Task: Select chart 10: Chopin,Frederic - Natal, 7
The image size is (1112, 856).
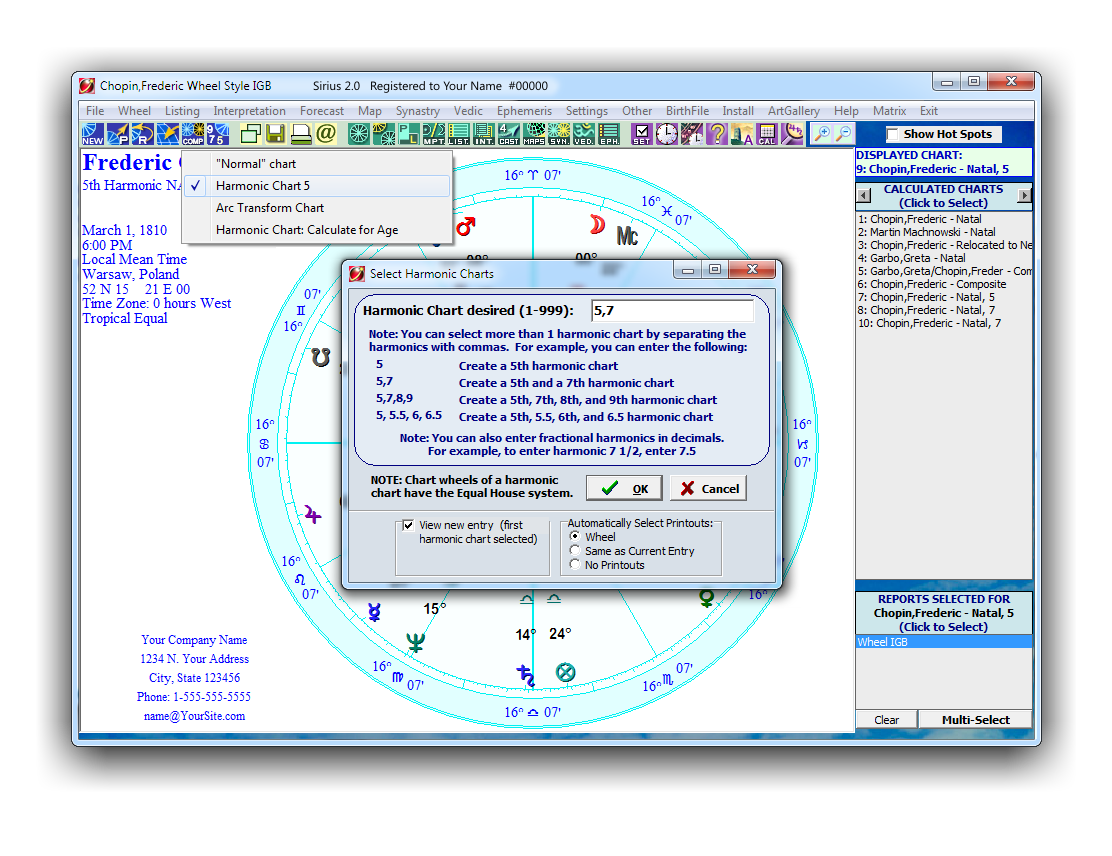Action: [929, 323]
